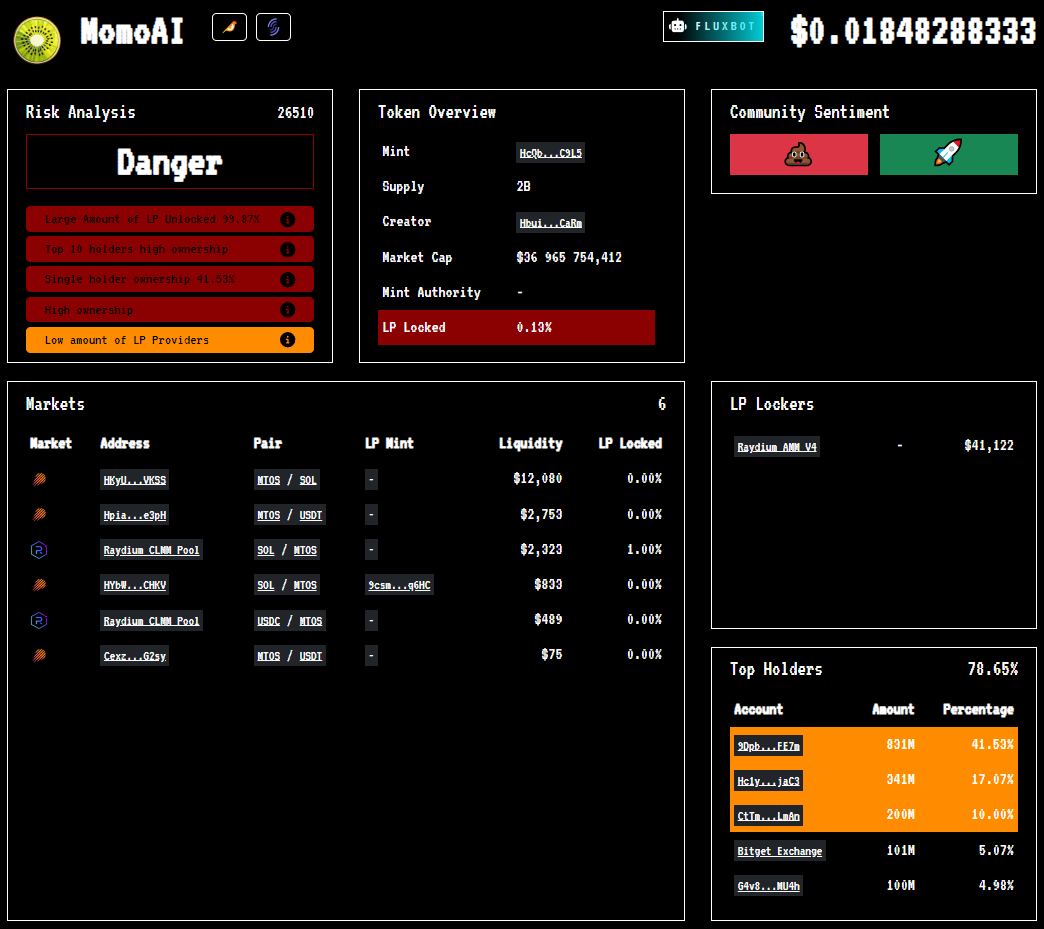Image resolution: width=1044 pixels, height=929 pixels.
Task: Click the FLUXBOT button in the header
Action: pyautogui.click(x=713, y=26)
